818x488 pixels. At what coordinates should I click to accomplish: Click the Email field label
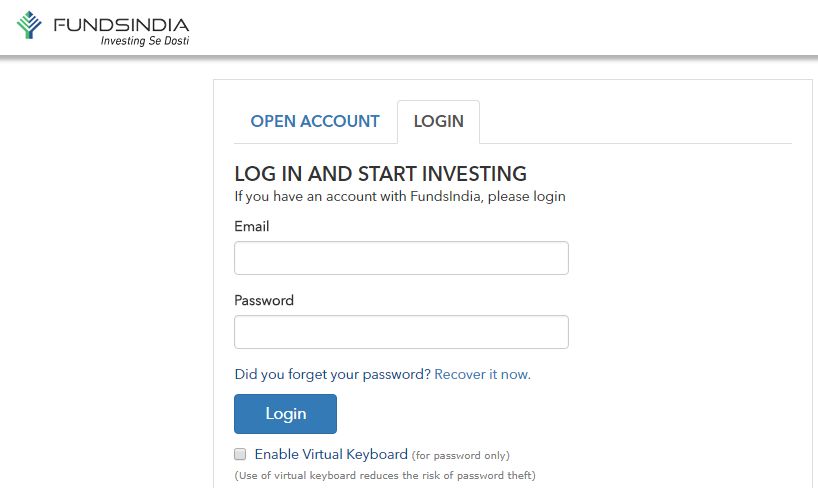pos(252,226)
